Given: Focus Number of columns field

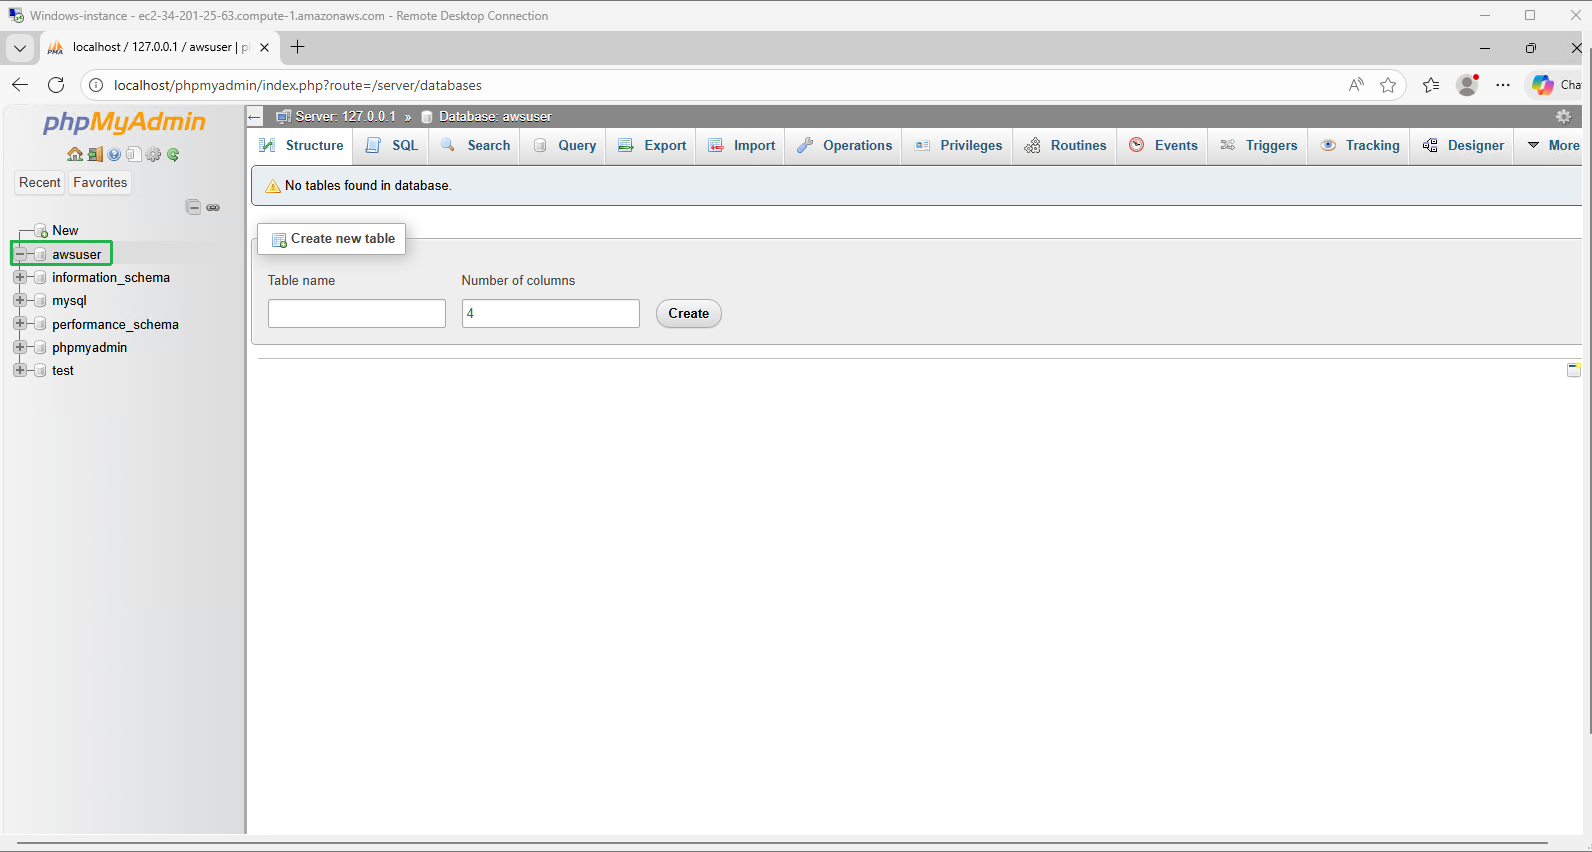Looking at the screenshot, I should 551,313.
